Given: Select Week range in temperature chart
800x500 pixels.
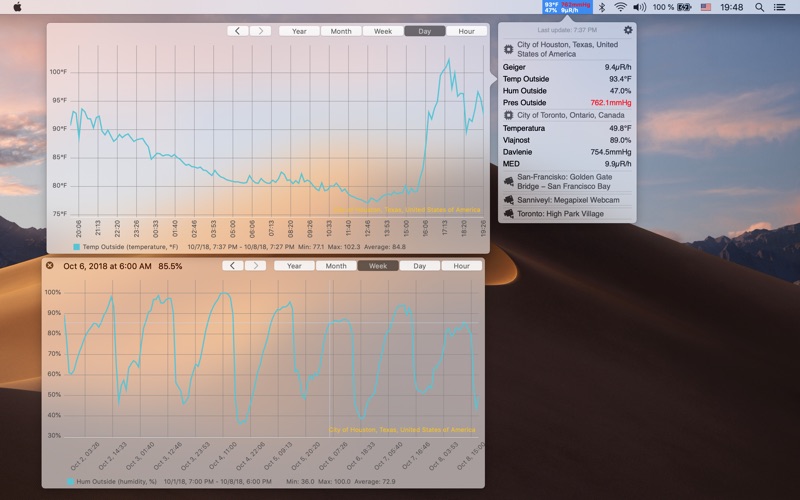Looking at the screenshot, I should click(383, 31).
